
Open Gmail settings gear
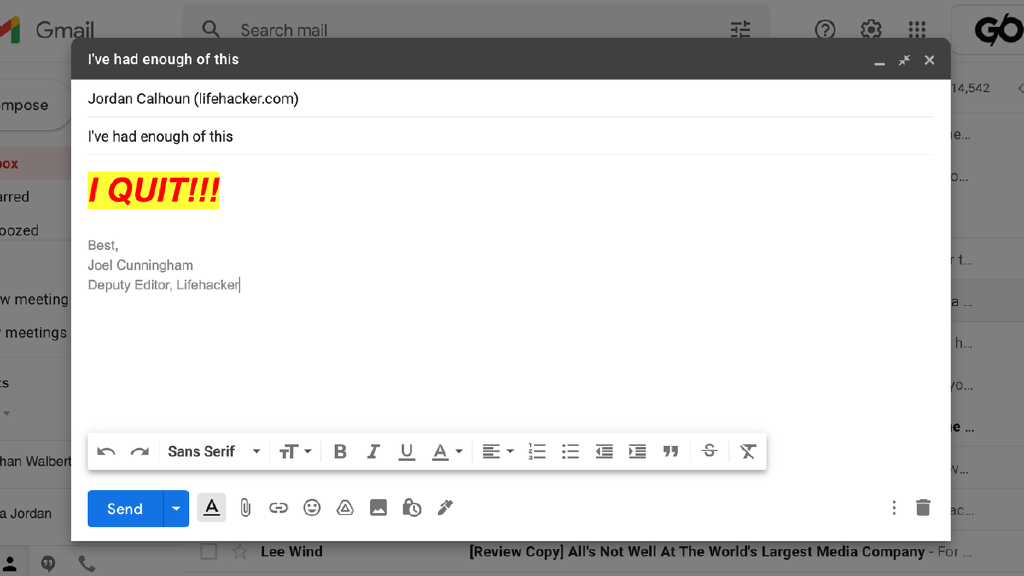(x=871, y=29)
